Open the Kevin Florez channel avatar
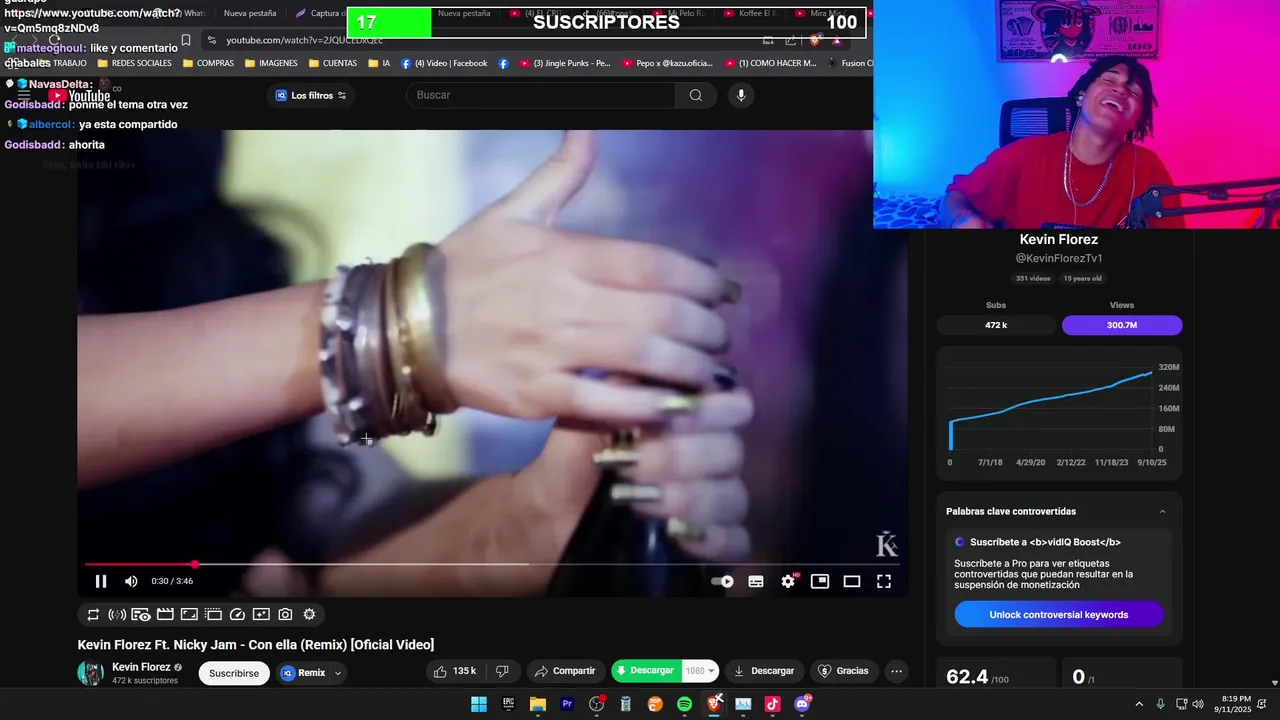Screen dimensions: 1280x720 pos(91,673)
